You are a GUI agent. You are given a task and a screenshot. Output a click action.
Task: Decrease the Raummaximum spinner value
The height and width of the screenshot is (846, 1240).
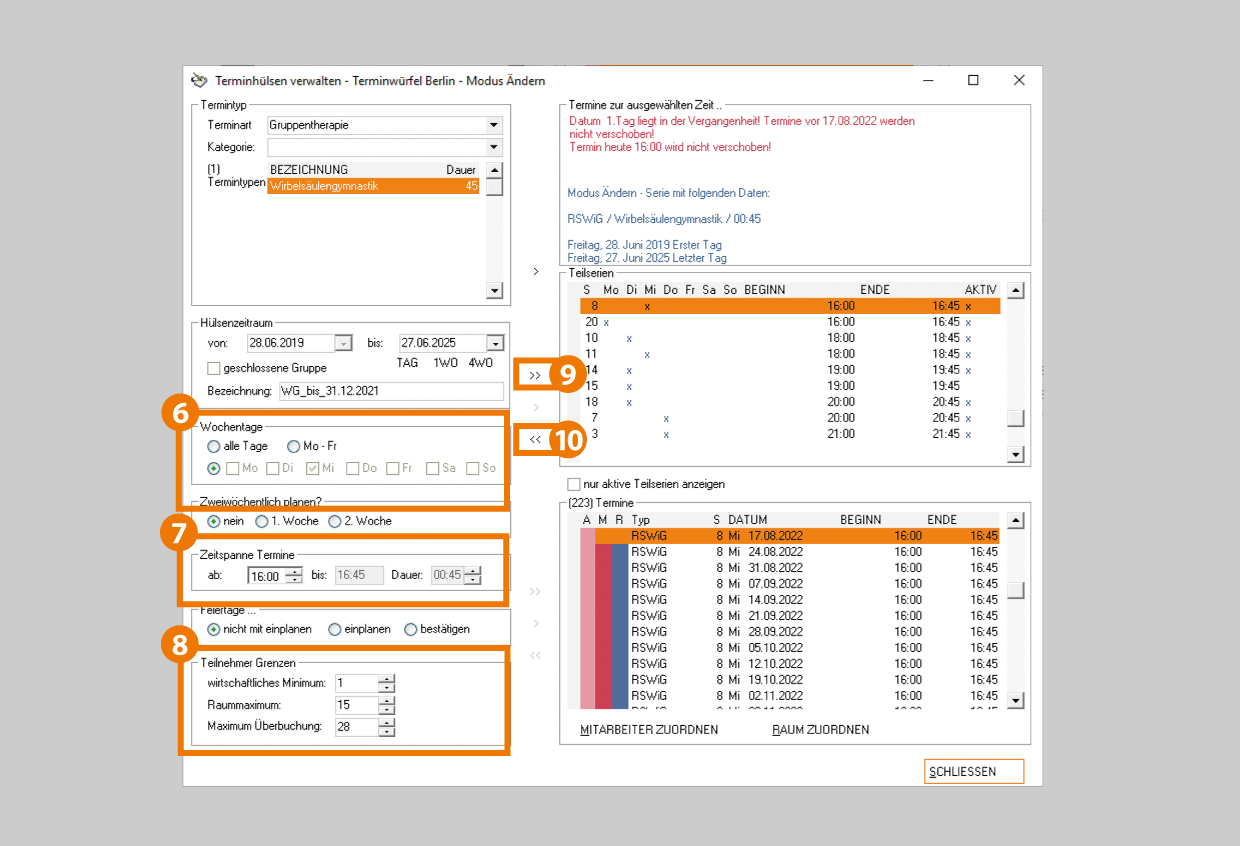tap(387, 710)
